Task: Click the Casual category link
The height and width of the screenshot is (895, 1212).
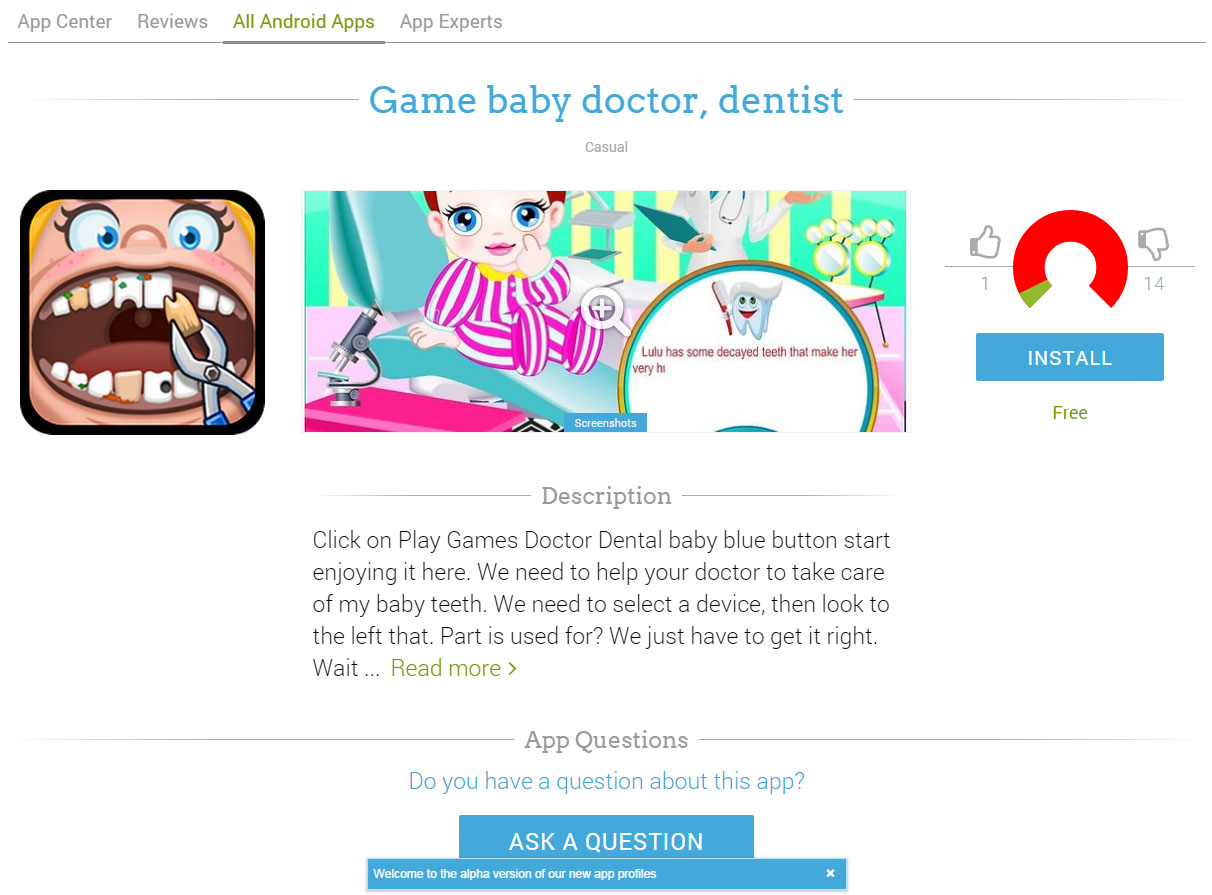Action: 606,147
